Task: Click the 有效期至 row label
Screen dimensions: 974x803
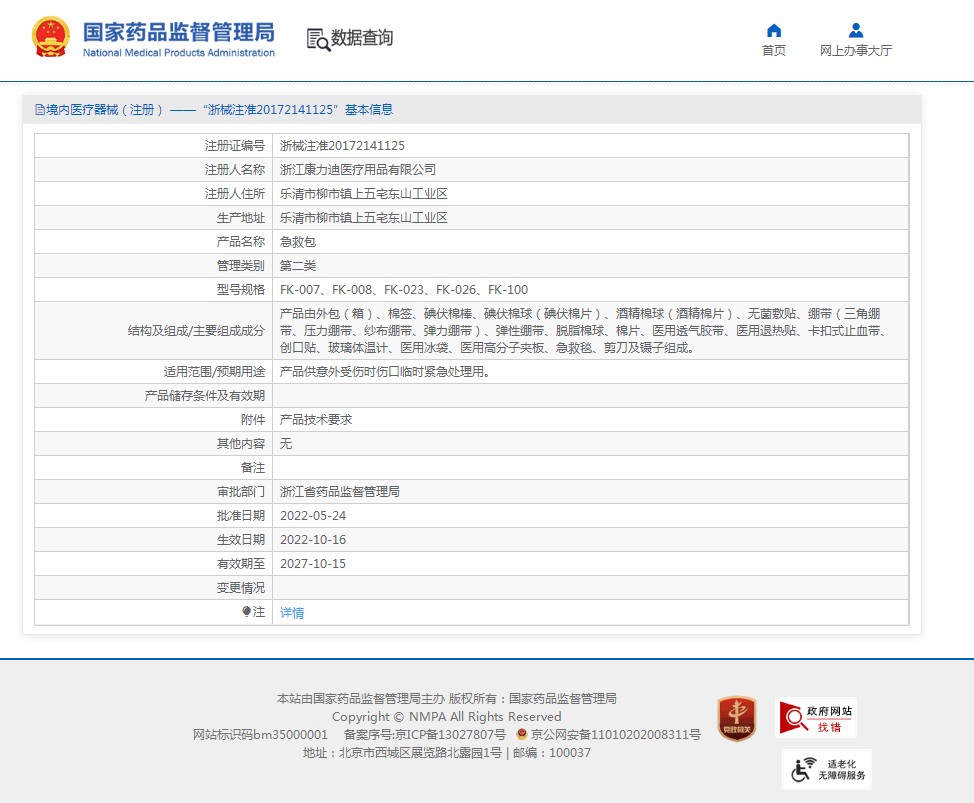Action: pyautogui.click(x=240, y=564)
